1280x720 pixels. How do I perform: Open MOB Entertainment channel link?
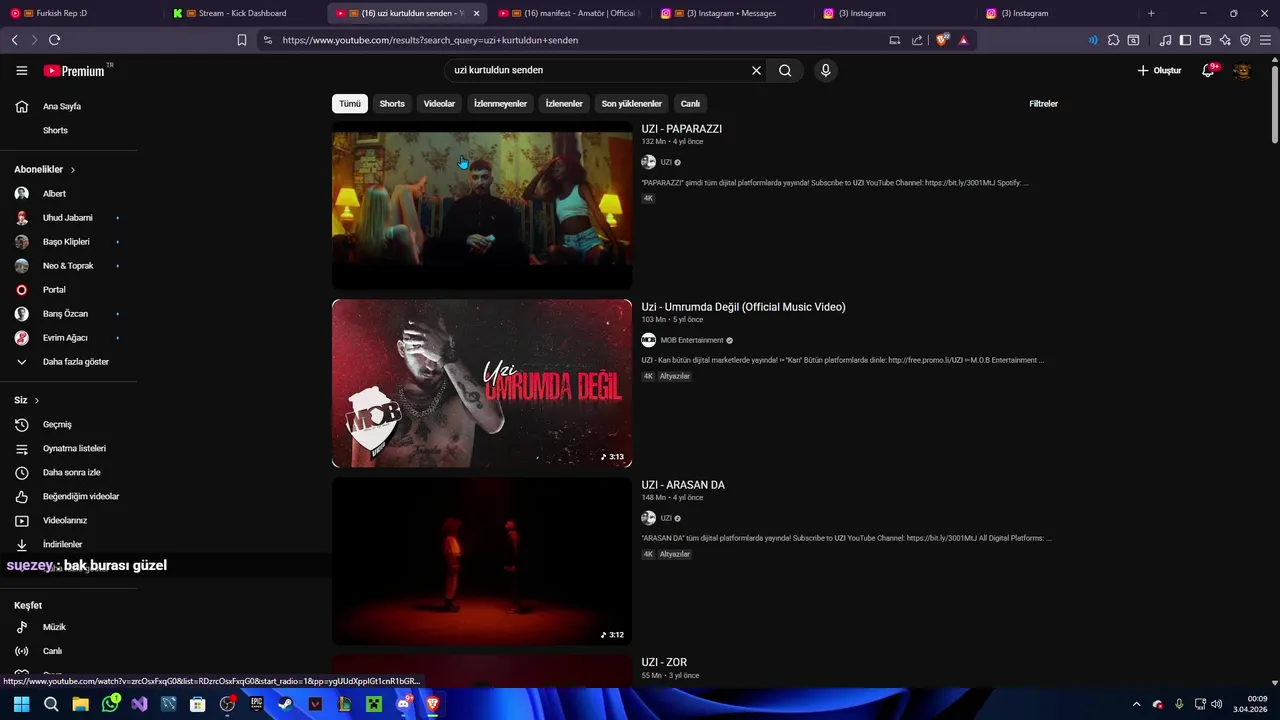pos(692,340)
